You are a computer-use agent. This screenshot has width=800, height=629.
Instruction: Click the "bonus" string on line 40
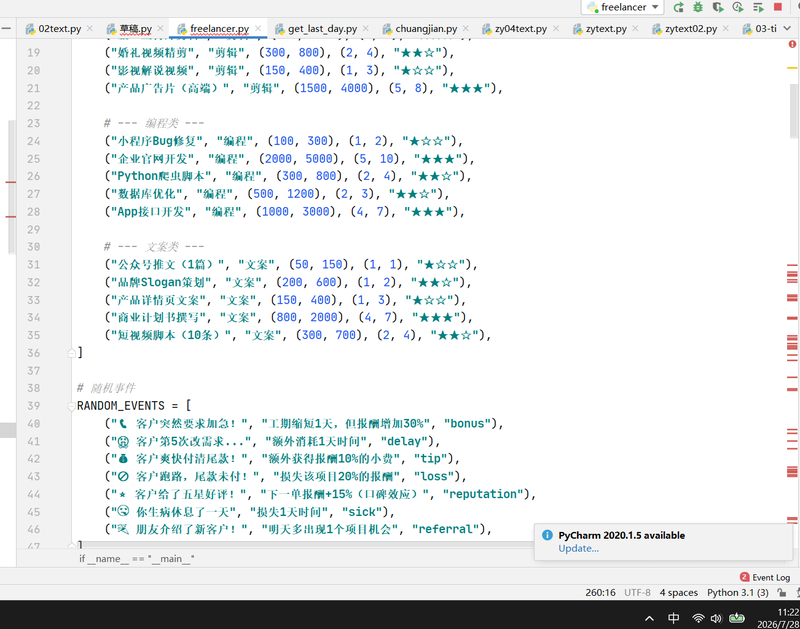click(x=467, y=423)
